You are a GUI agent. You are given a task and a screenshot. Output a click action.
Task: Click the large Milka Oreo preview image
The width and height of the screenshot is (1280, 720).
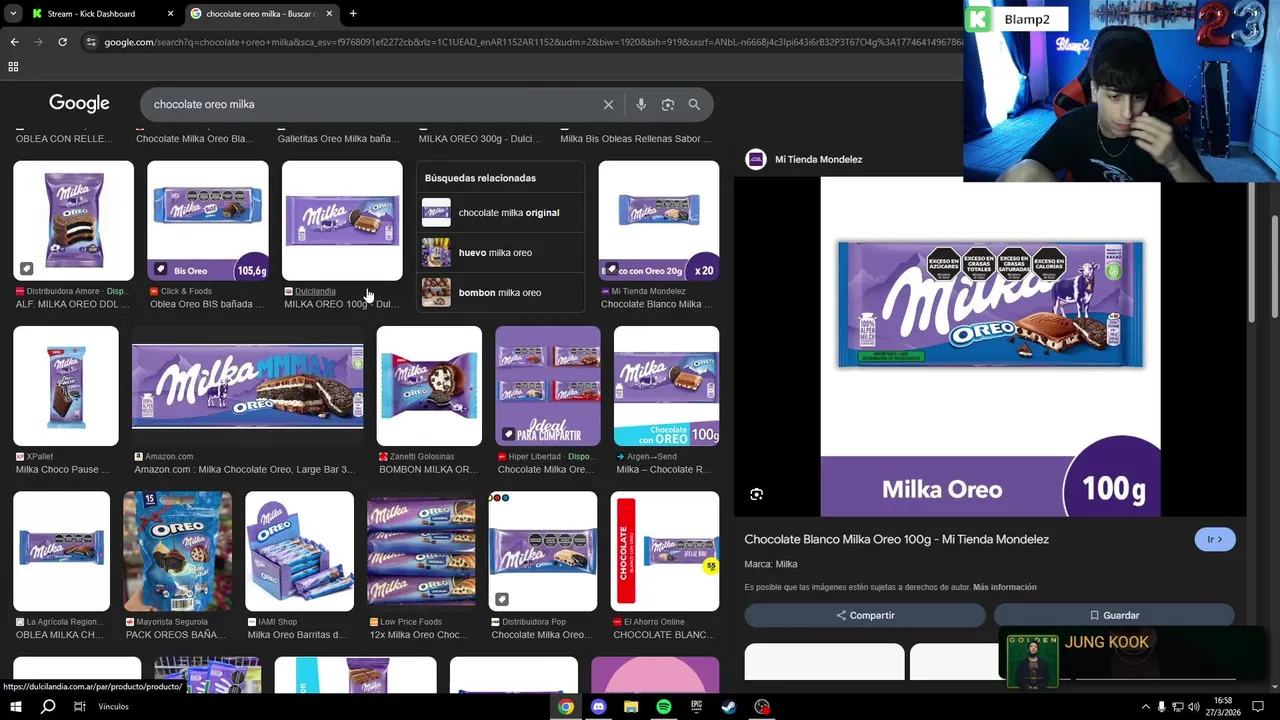point(990,347)
